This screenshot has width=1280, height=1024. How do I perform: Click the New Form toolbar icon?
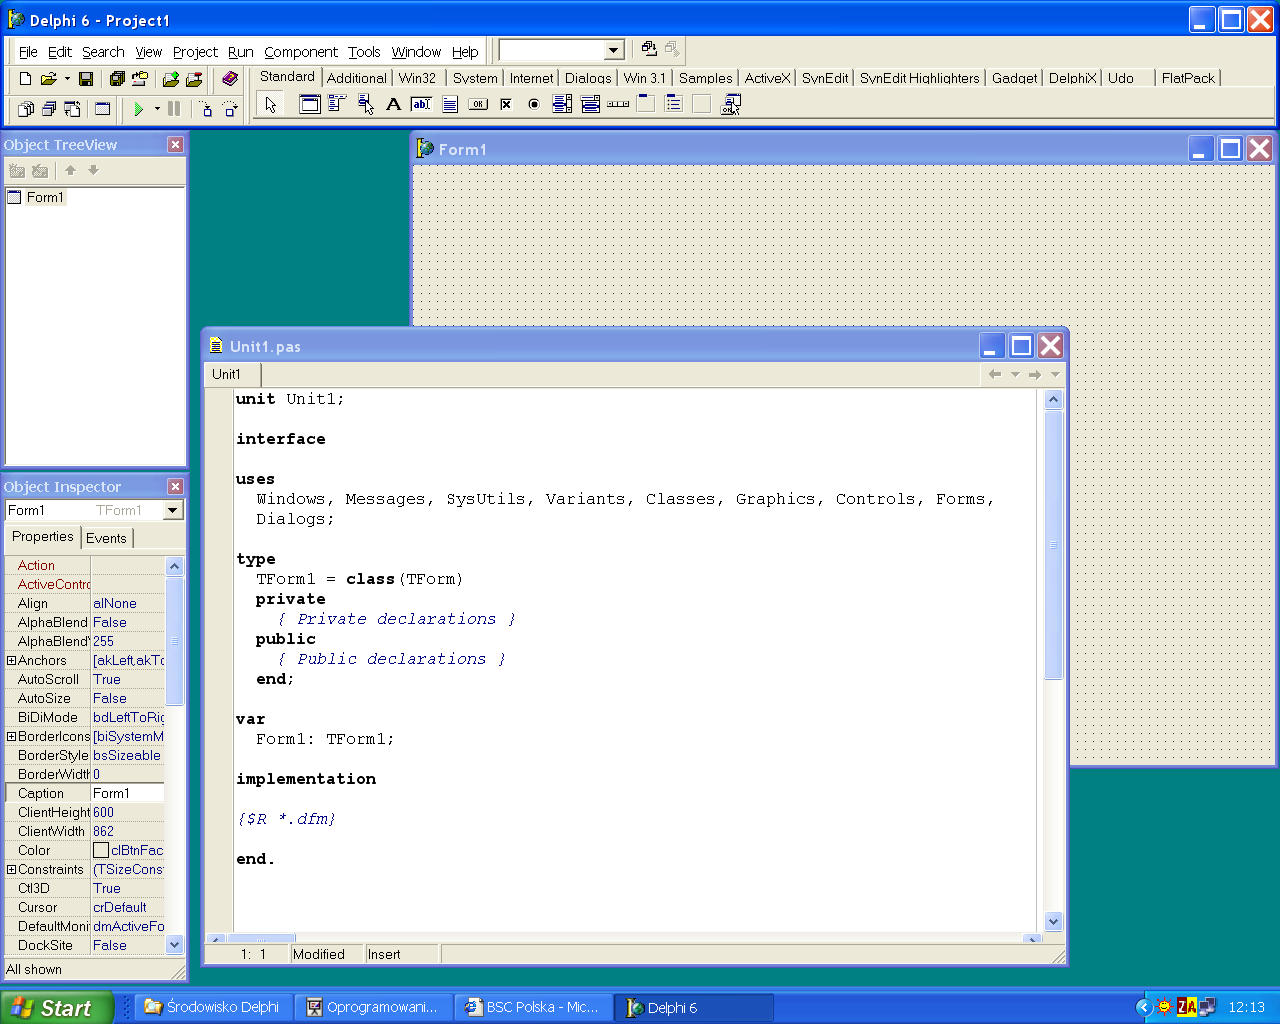pyautogui.click(x=102, y=108)
